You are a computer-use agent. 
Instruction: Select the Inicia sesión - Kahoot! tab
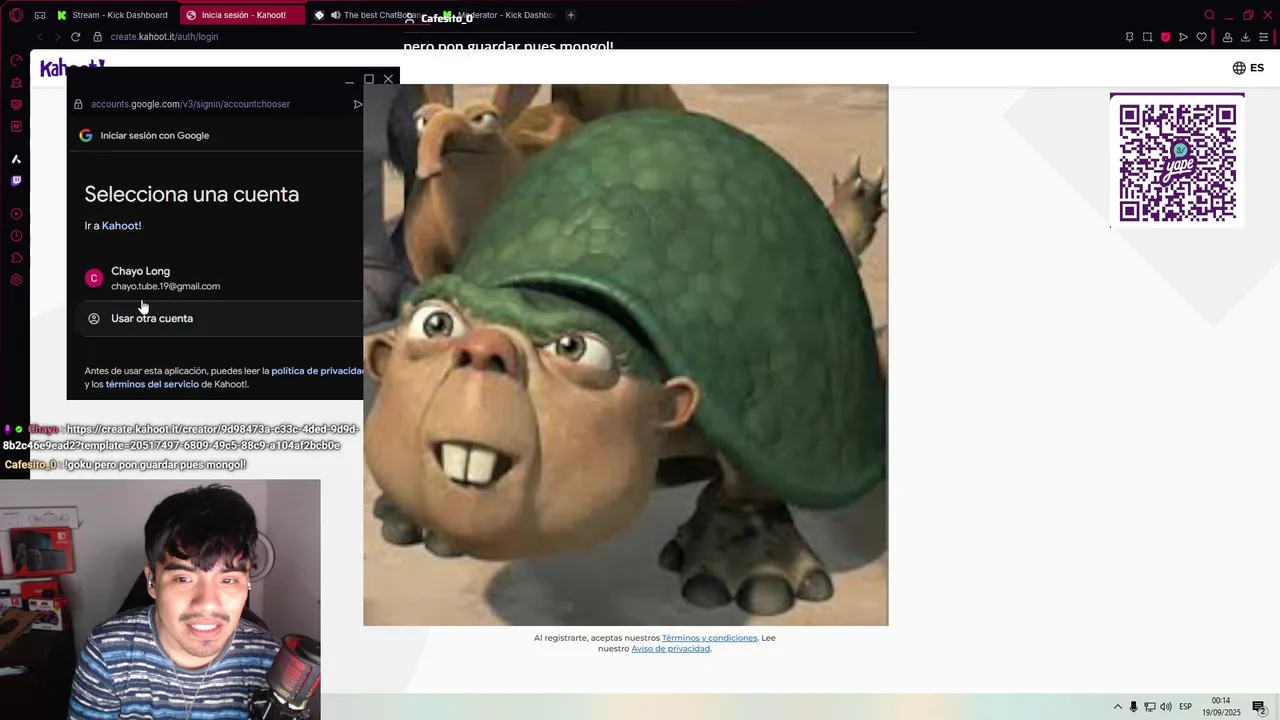[x=243, y=15]
